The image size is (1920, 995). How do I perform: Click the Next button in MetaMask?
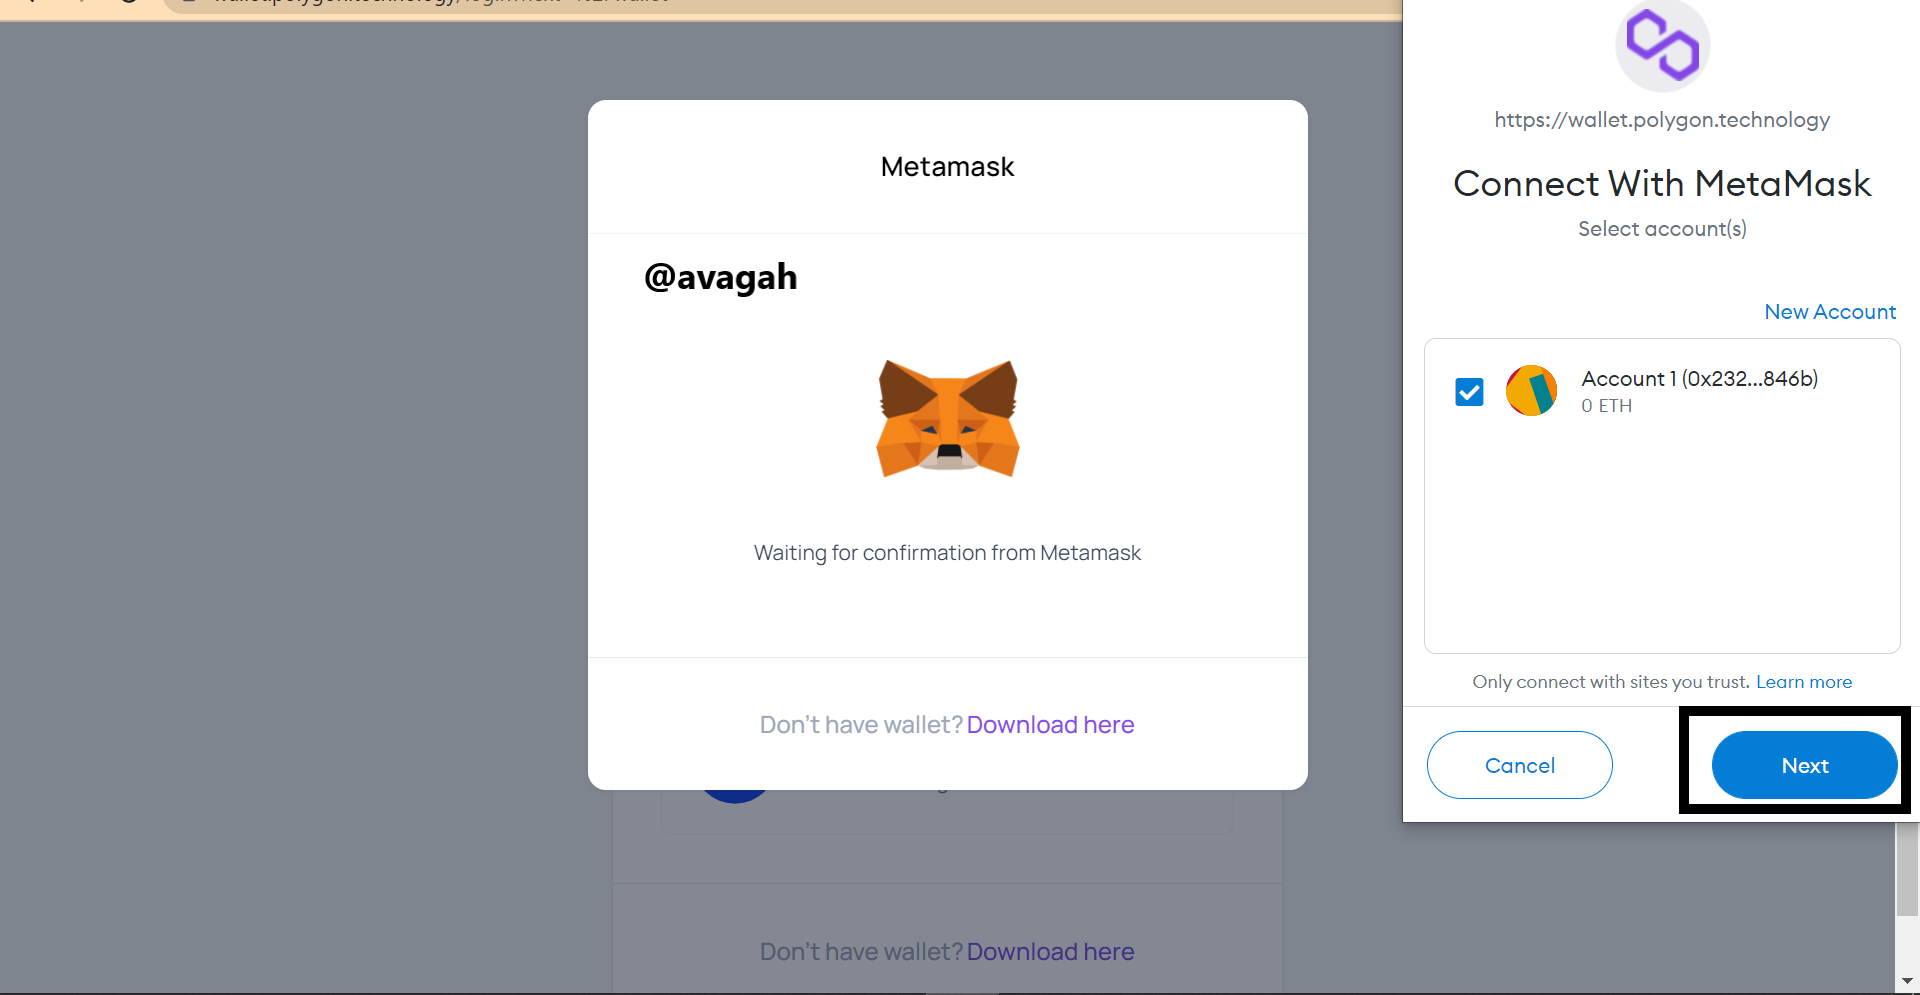coord(1804,765)
